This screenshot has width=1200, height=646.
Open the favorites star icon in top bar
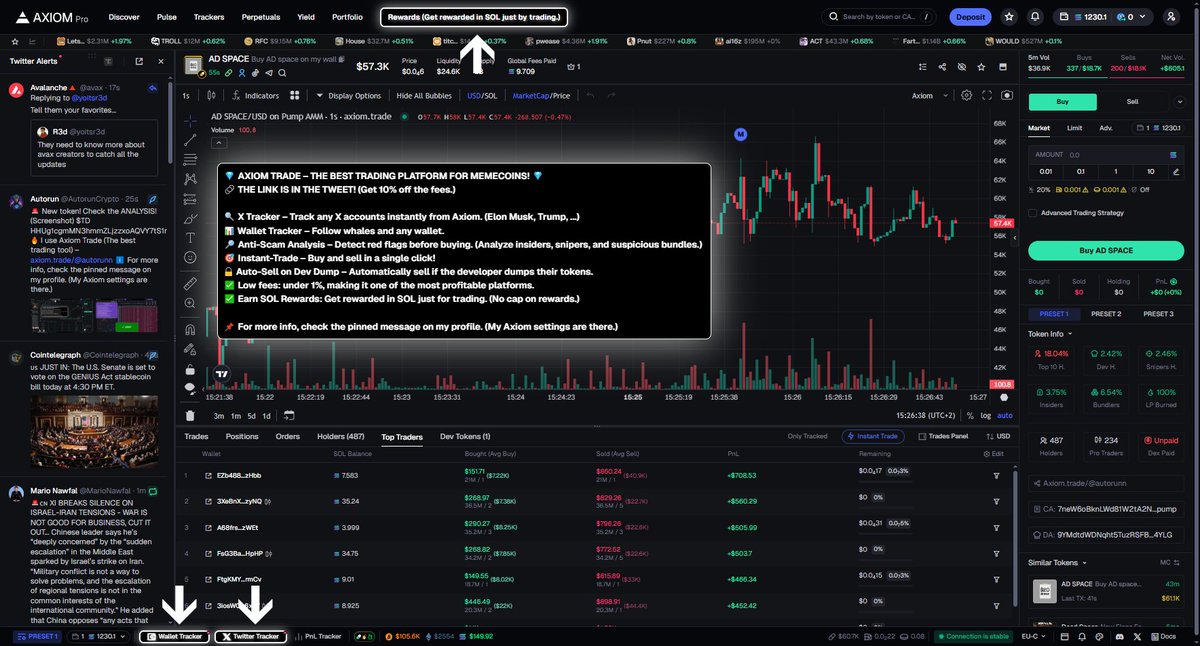pyautogui.click(x=1008, y=17)
